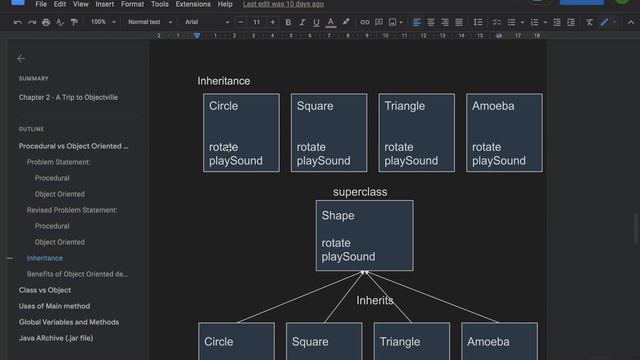
Task: Open the text color picker
Action: [x=331, y=22]
